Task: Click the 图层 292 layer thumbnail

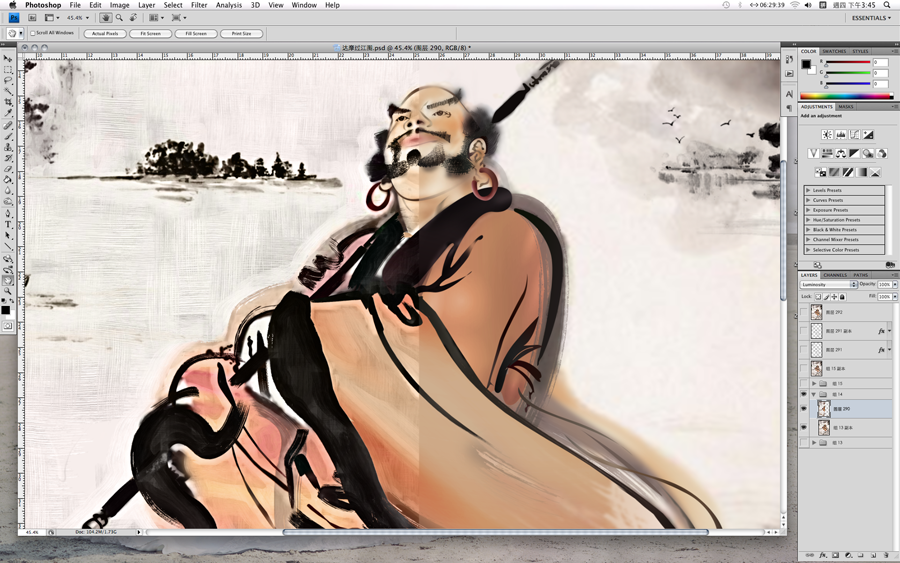Action: click(x=816, y=312)
